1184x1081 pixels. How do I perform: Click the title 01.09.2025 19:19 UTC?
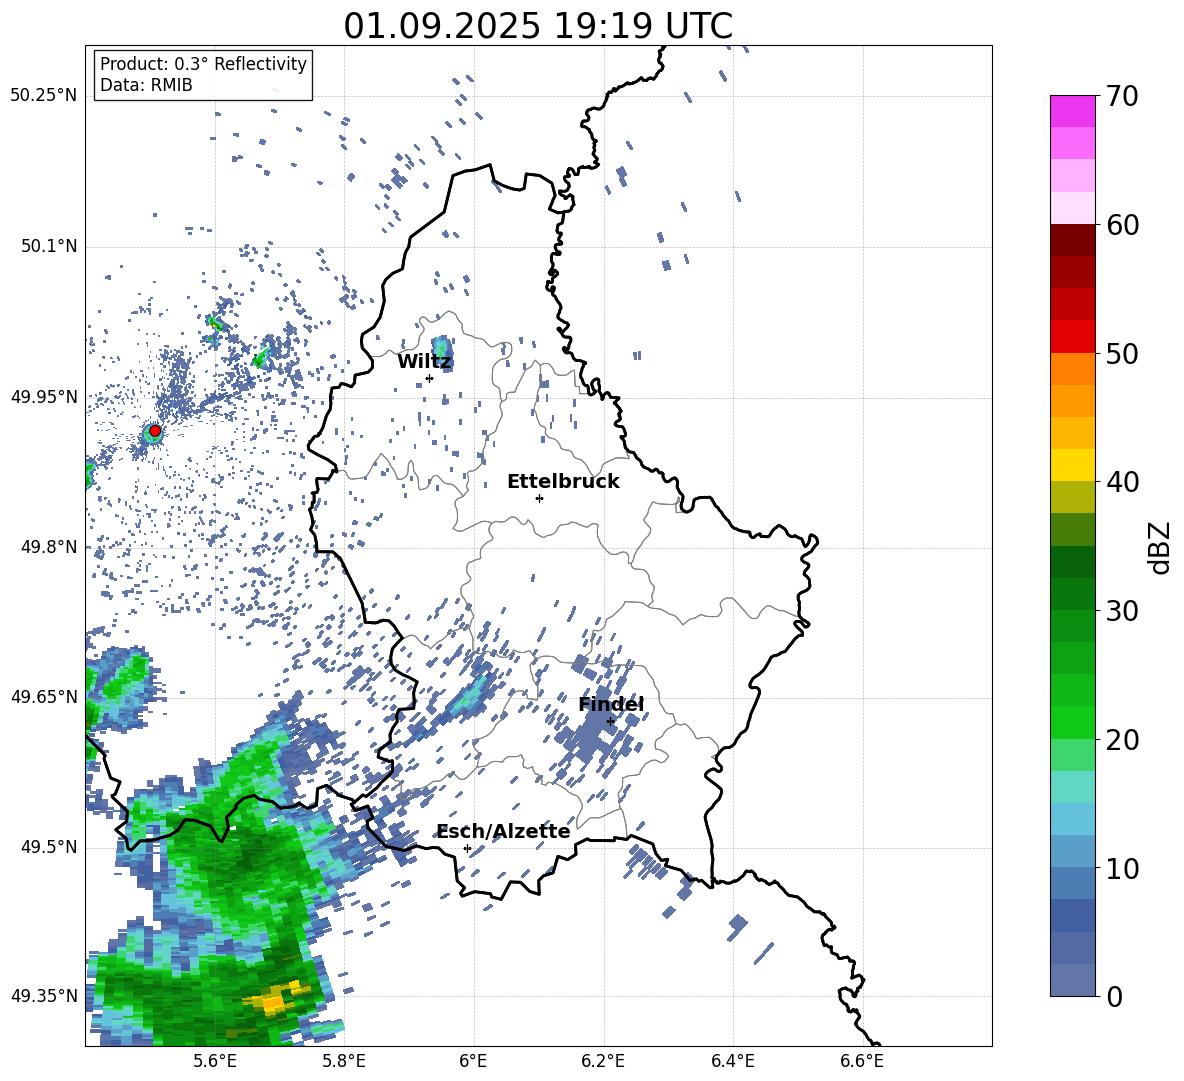[538, 26]
